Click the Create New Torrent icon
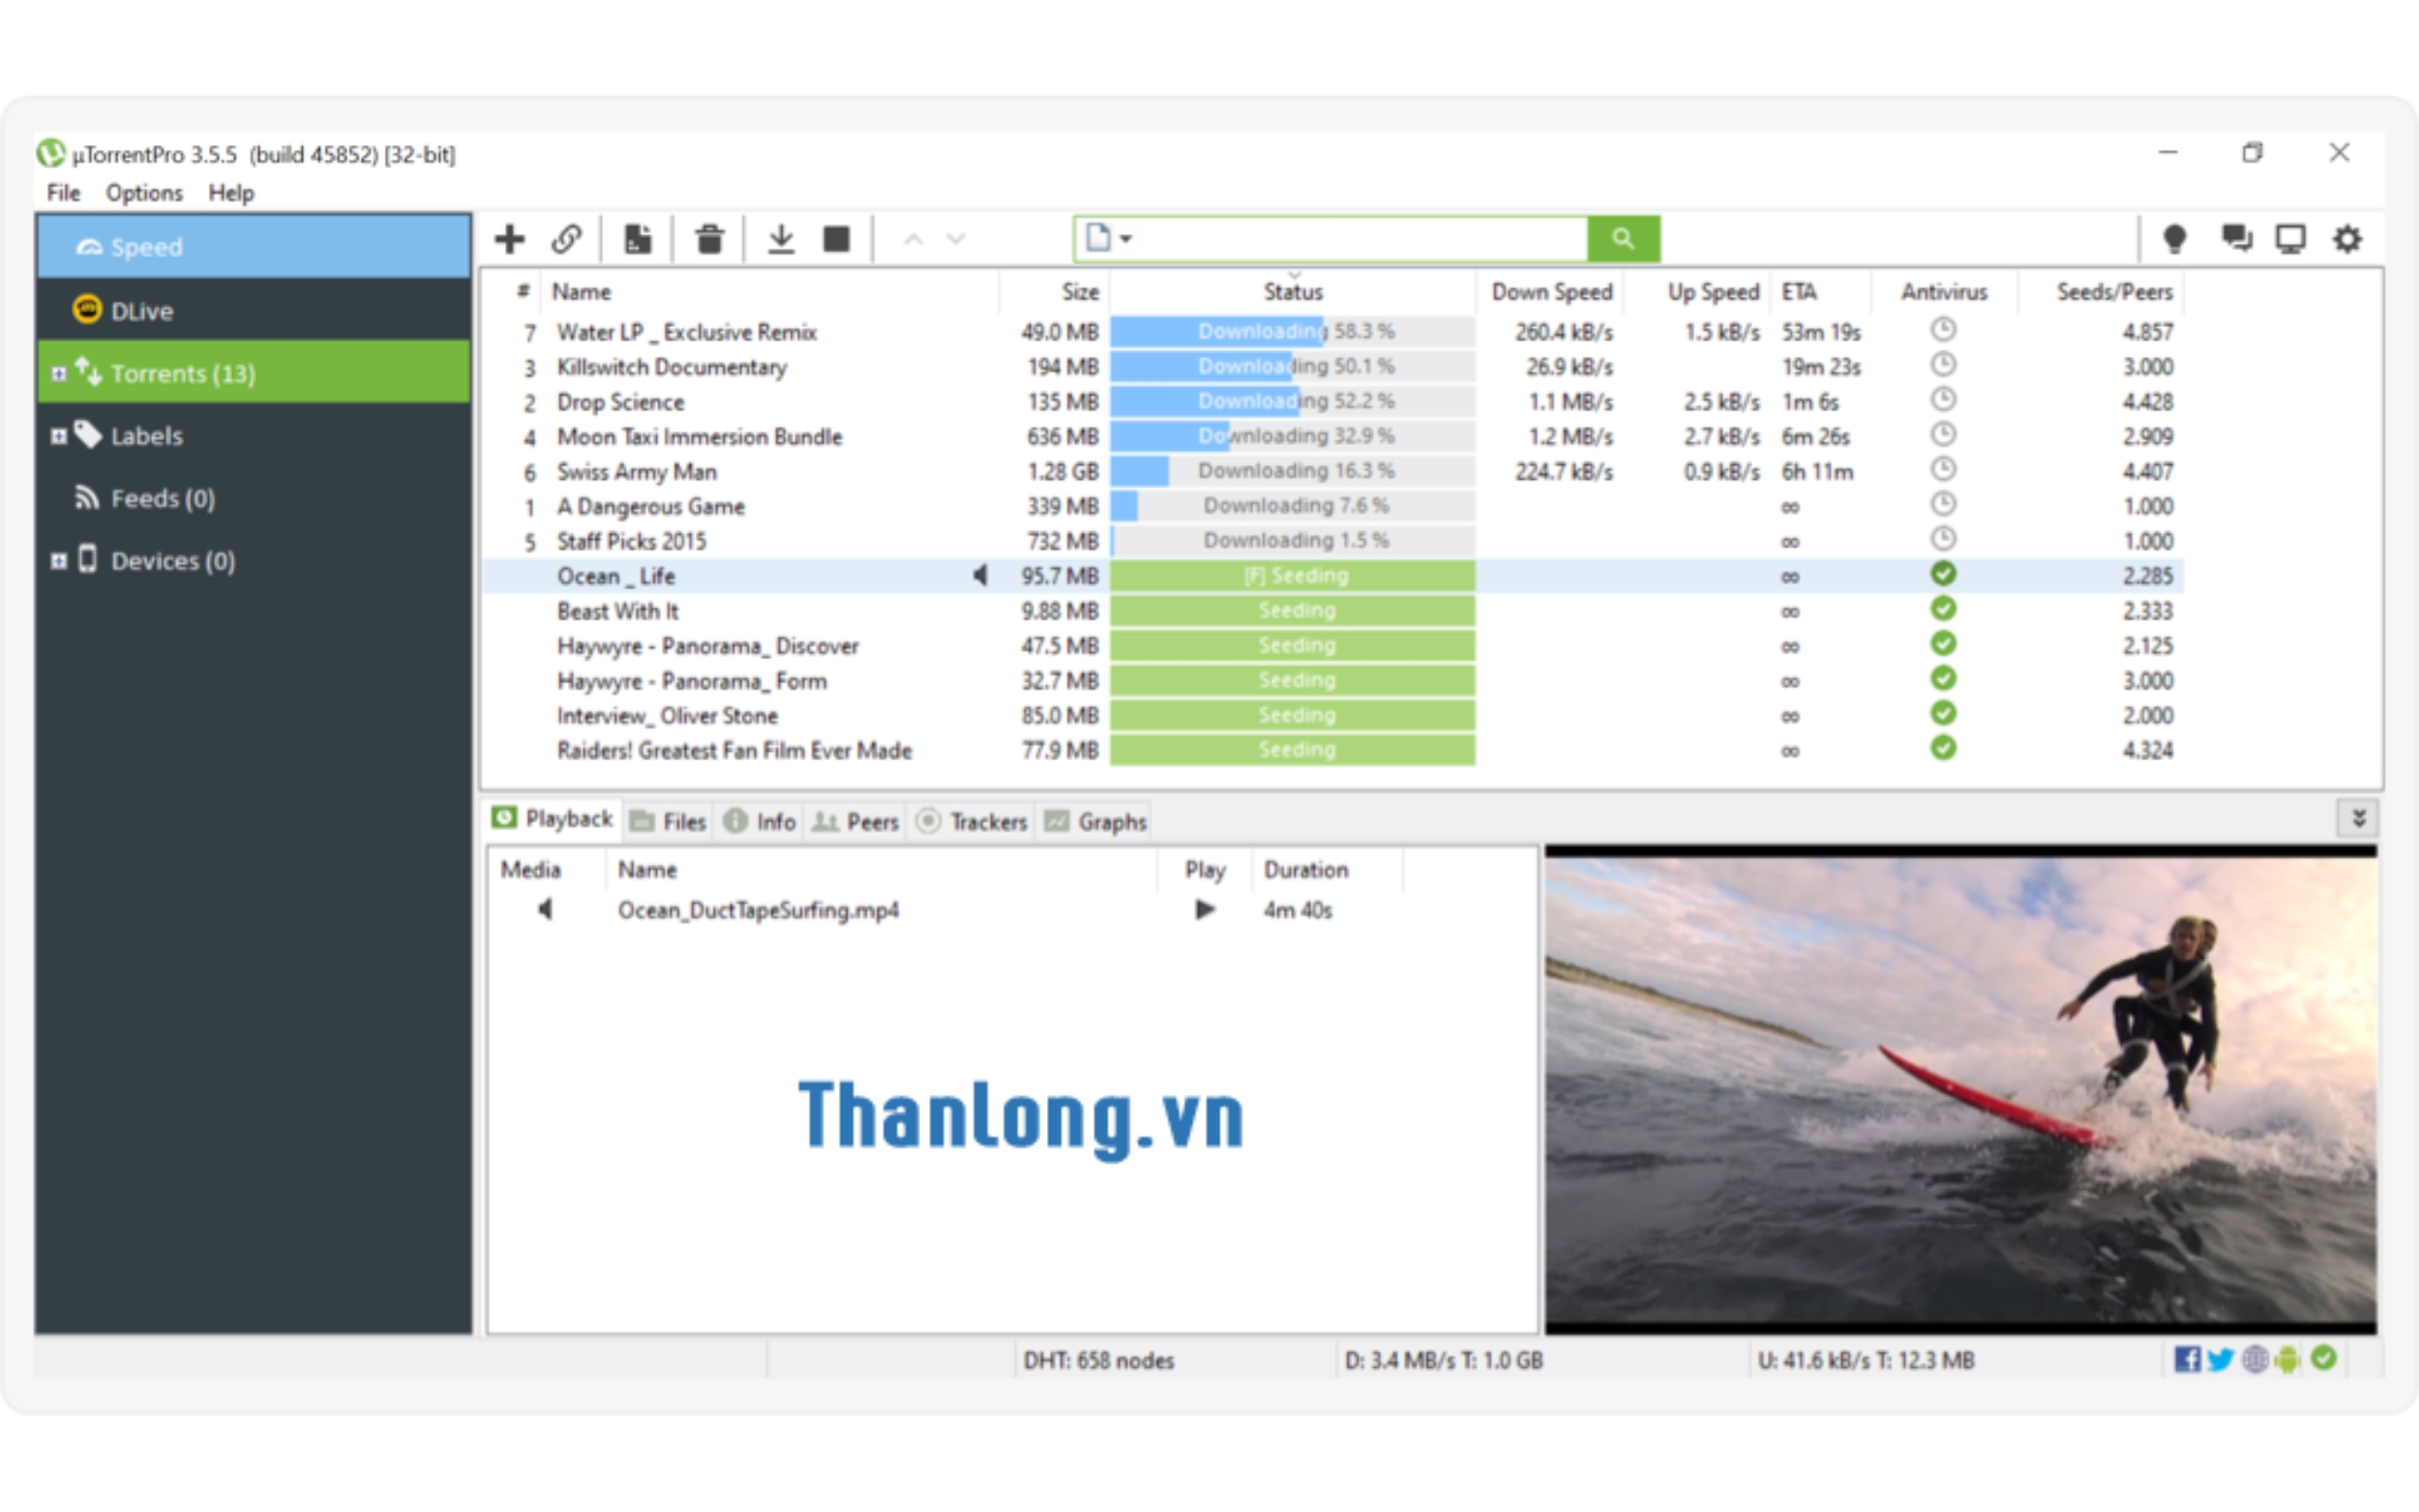The height and width of the screenshot is (1512, 2419). [x=638, y=239]
